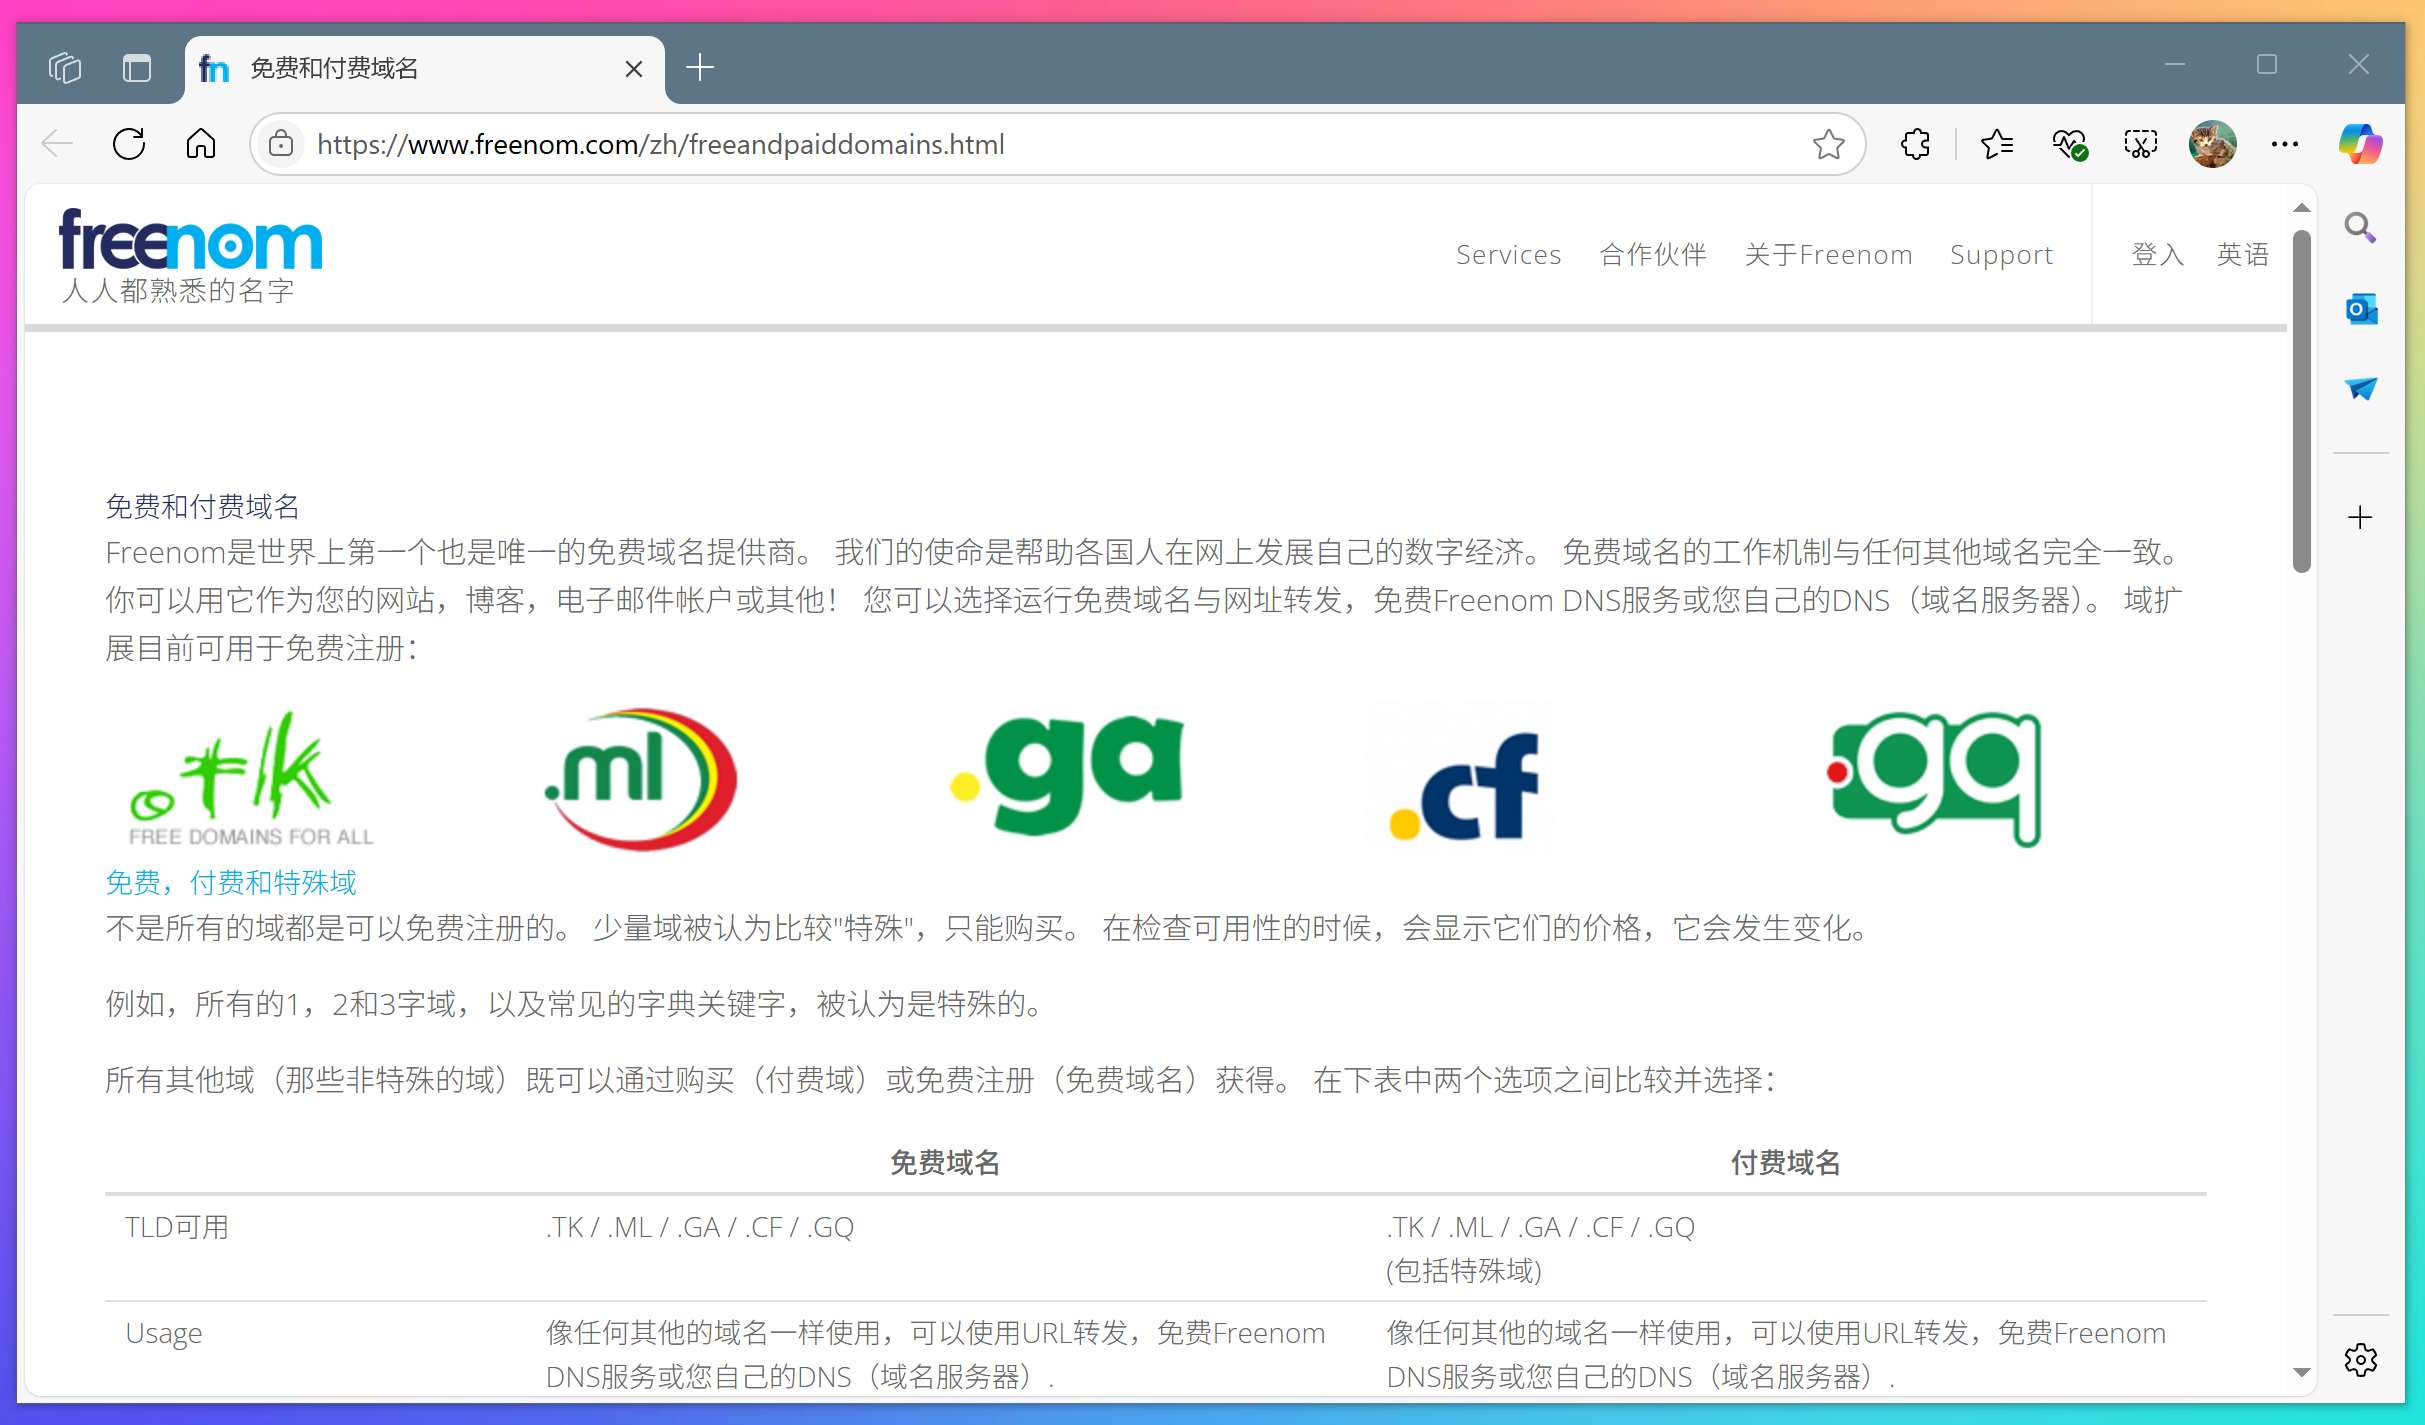This screenshot has height=1425, width=2425.
Task: Open the favorites list icon
Action: tap(1996, 143)
